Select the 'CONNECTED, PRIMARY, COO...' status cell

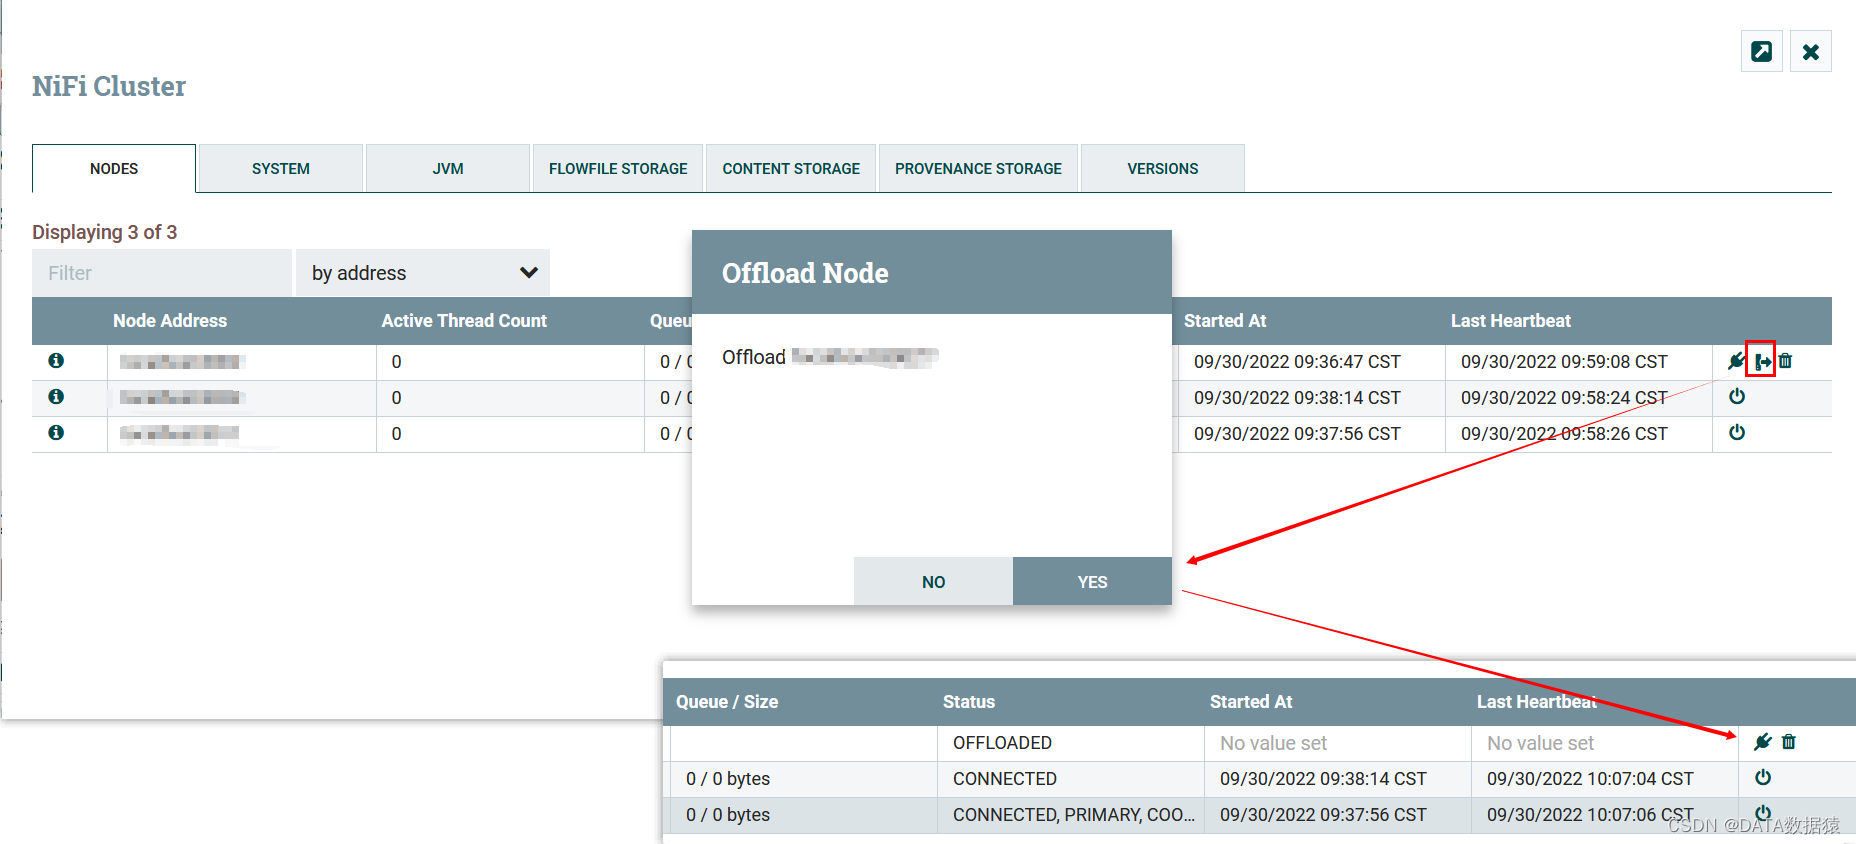(1071, 815)
